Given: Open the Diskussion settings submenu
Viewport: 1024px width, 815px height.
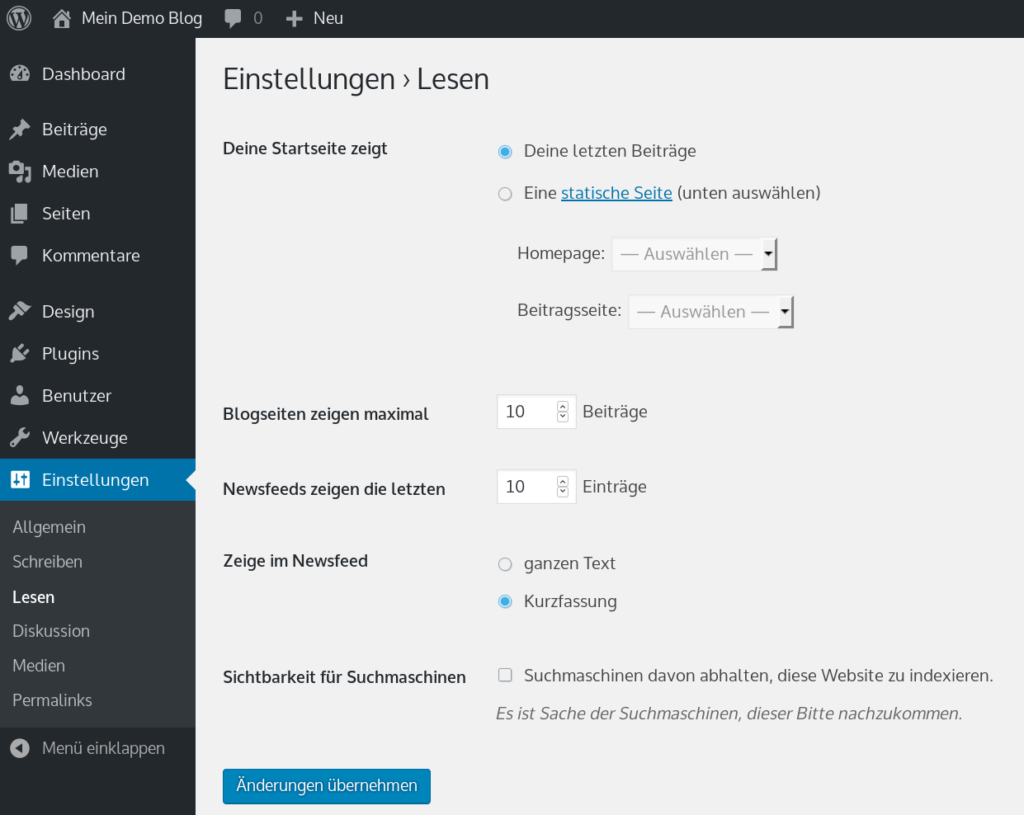Looking at the screenshot, I should (51, 631).
